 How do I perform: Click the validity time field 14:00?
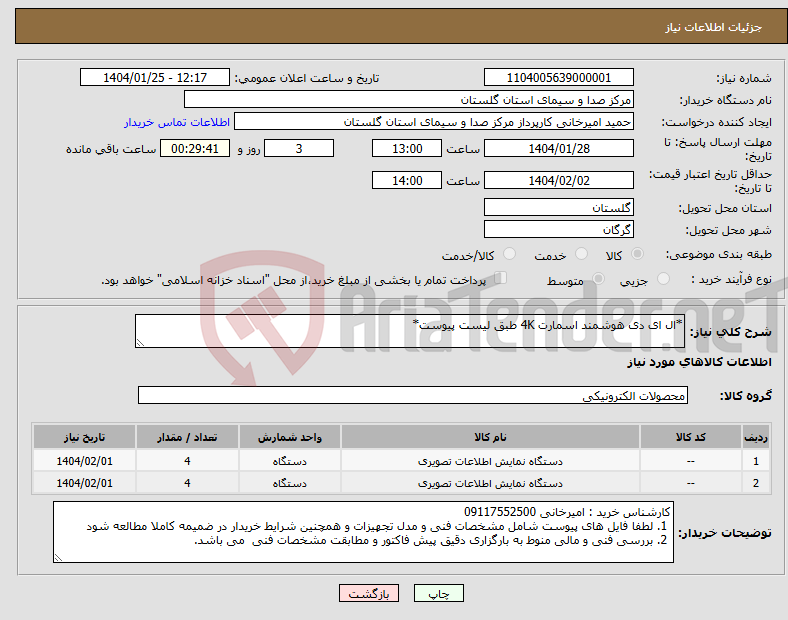[407, 180]
